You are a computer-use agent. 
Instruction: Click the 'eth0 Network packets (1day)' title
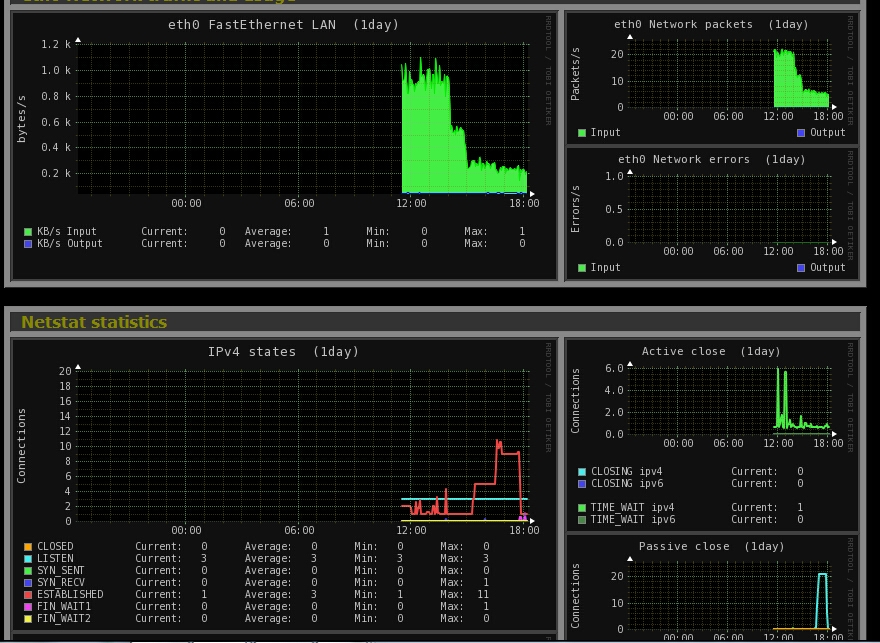tap(711, 24)
